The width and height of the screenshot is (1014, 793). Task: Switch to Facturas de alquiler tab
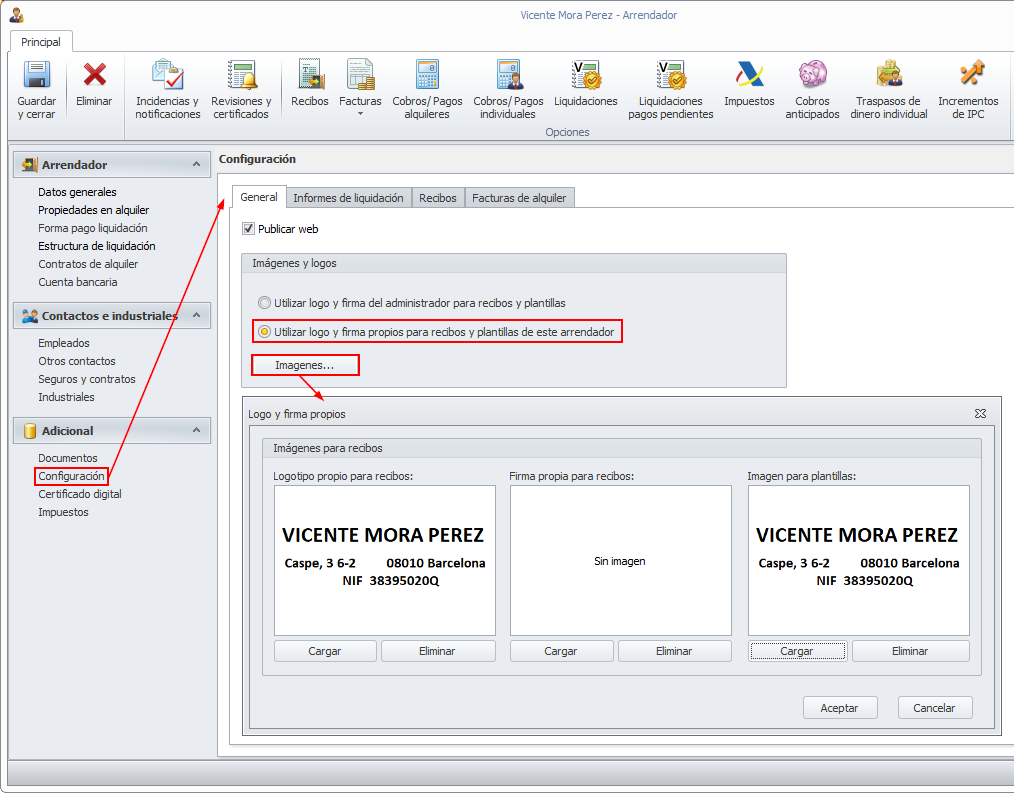coord(519,198)
